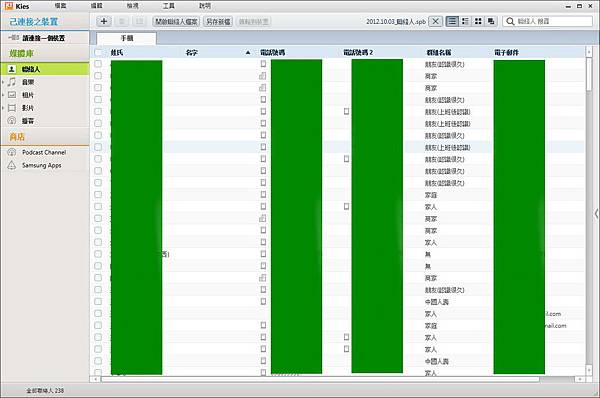Click the 另存新檔 save as button

(x=218, y=21)
